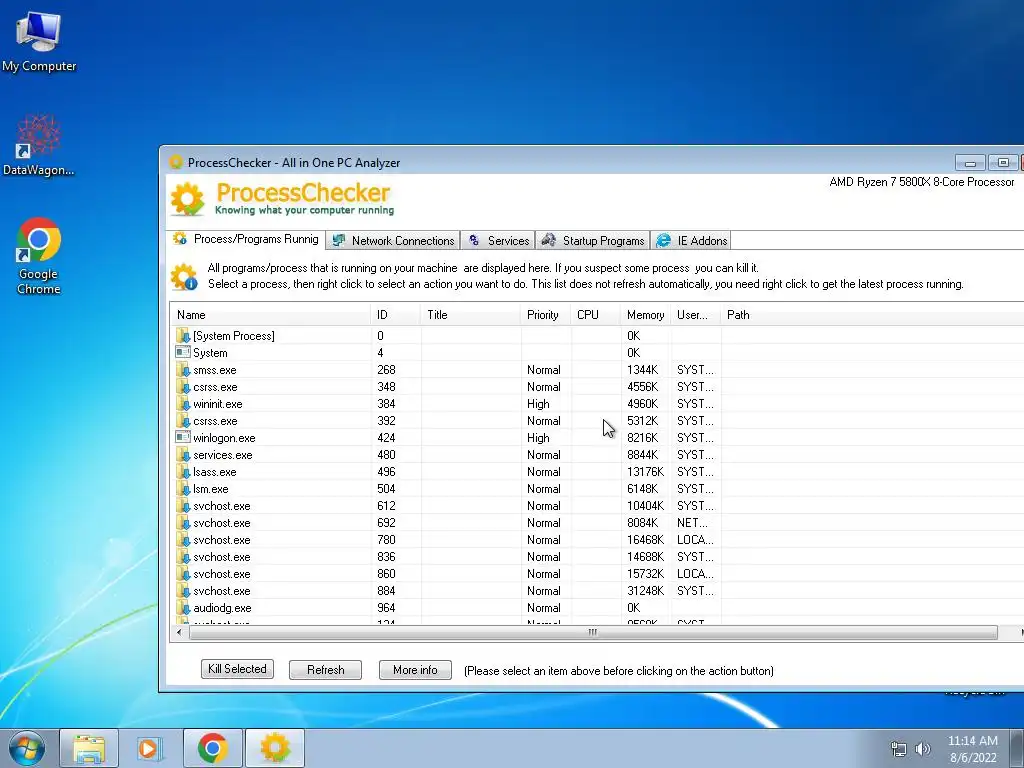Switch to Process/Programs Runnig tab
This screenshot has height=768, width=1024.
click(246, 239)
